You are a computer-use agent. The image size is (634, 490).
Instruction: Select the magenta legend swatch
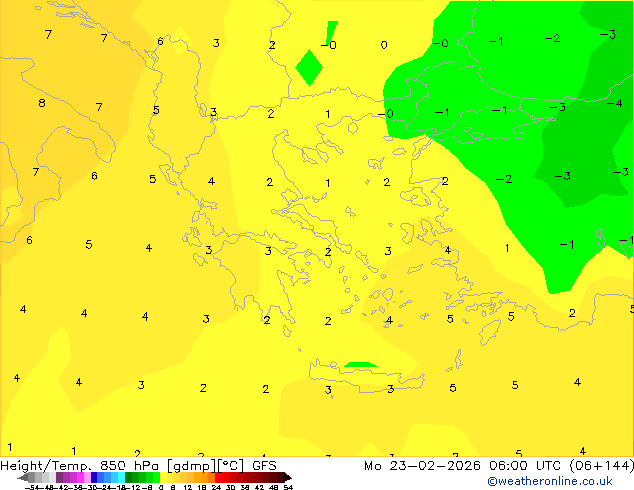(80, 477)
